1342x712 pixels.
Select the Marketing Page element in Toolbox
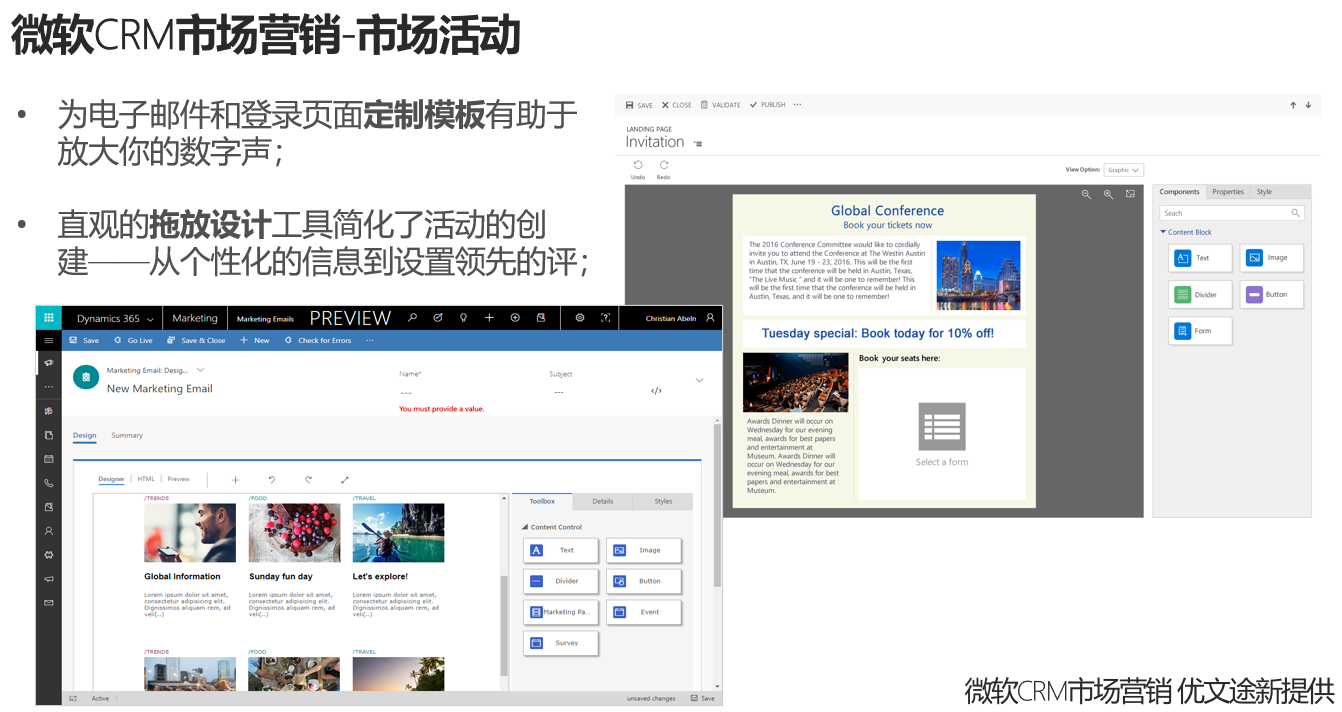tap(561, 612)
